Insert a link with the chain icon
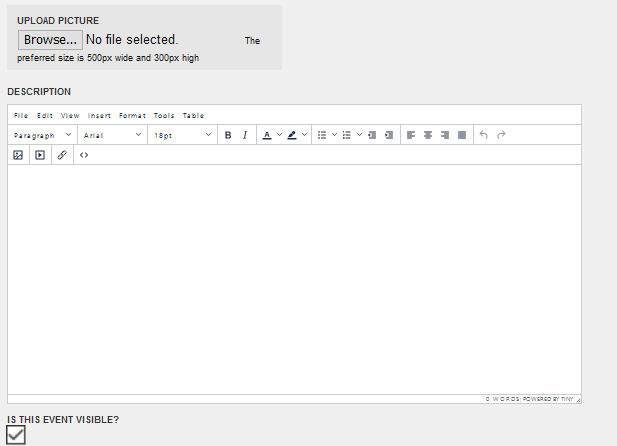Viewport: 617px width, 446px height. [62, 155]
